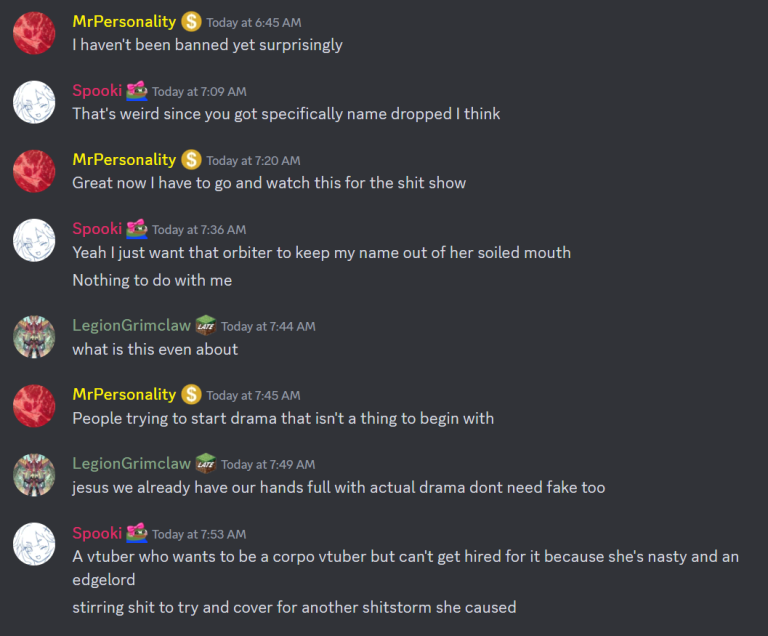Open the MrPersonality username at 7:20 AM
Viewport: 768px width, 636px height.
pyautogui.click(x=124, y=160)
